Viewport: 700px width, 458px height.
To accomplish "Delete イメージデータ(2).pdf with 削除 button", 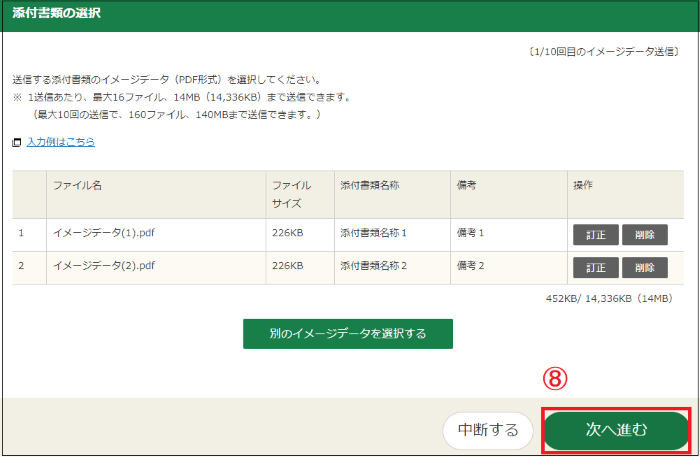I will (644, 268).
